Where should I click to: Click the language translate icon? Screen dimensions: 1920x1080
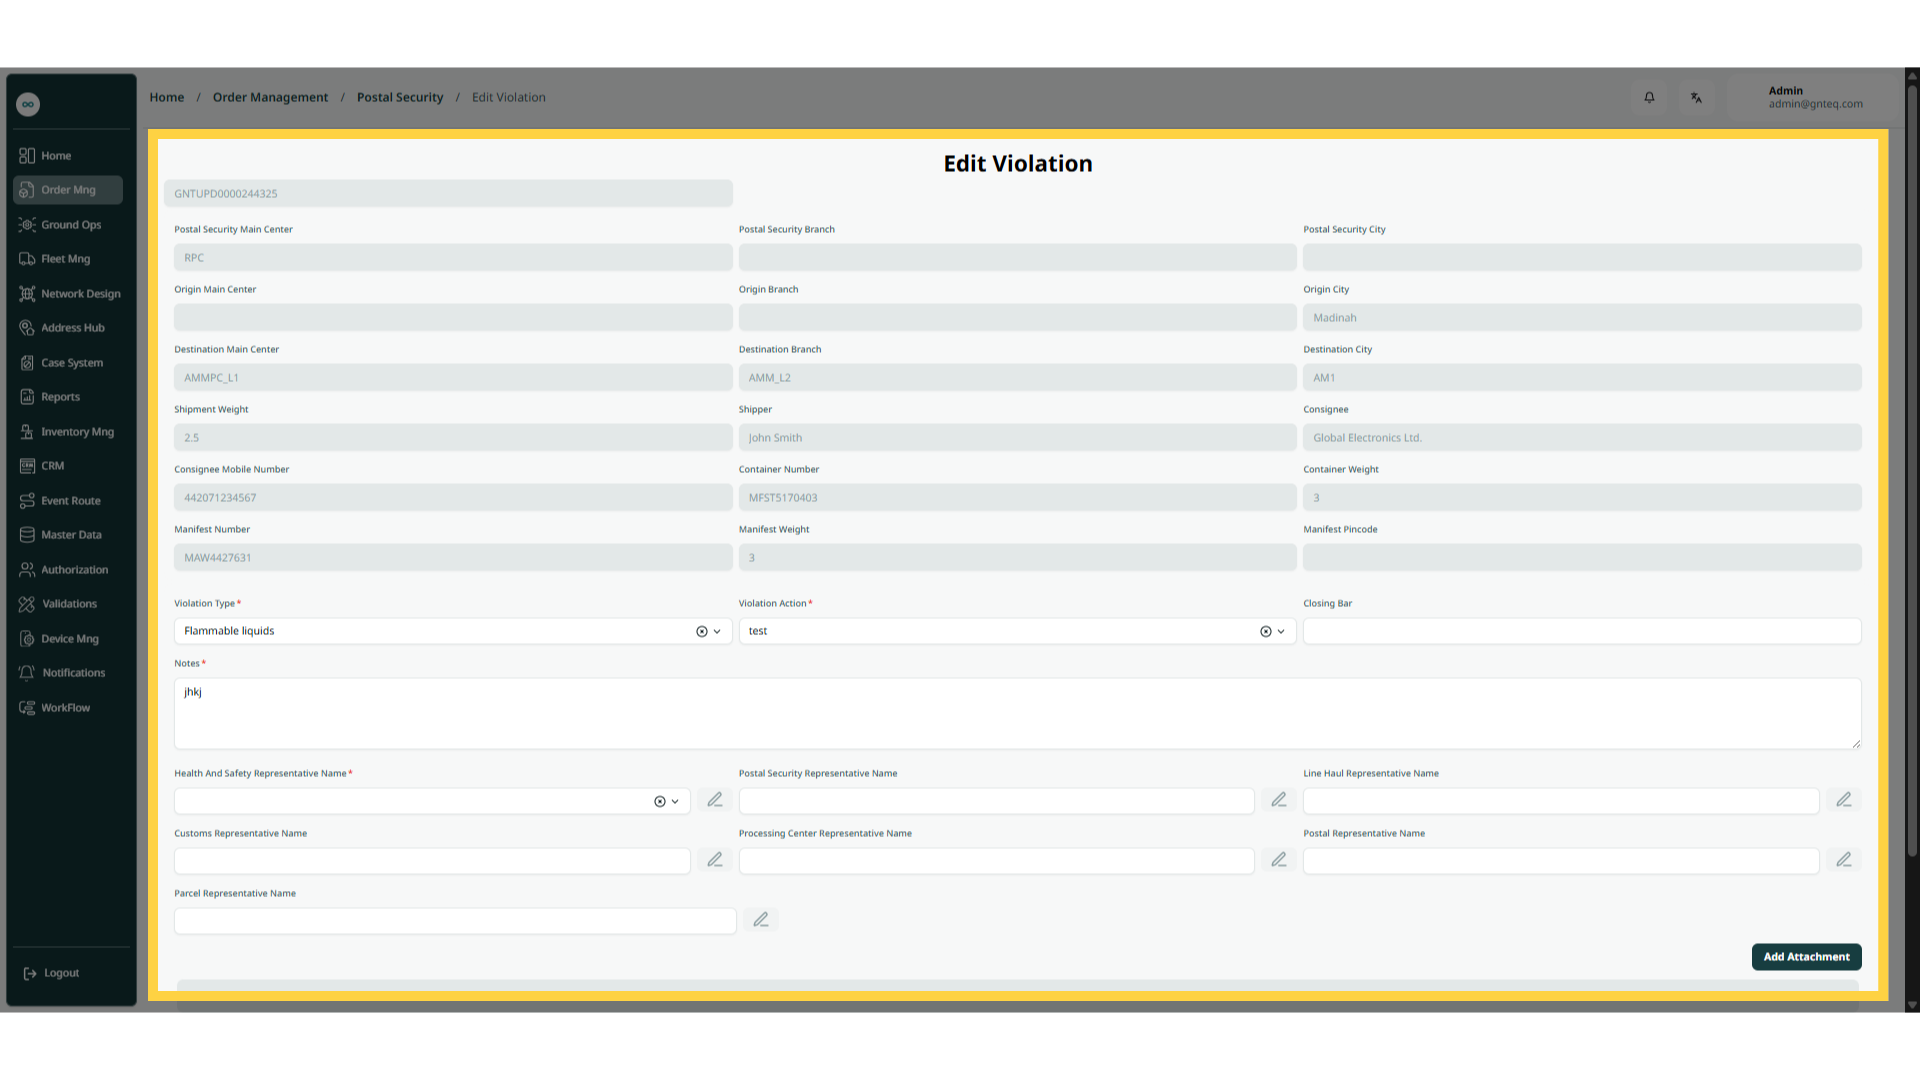coord(1696,97)
